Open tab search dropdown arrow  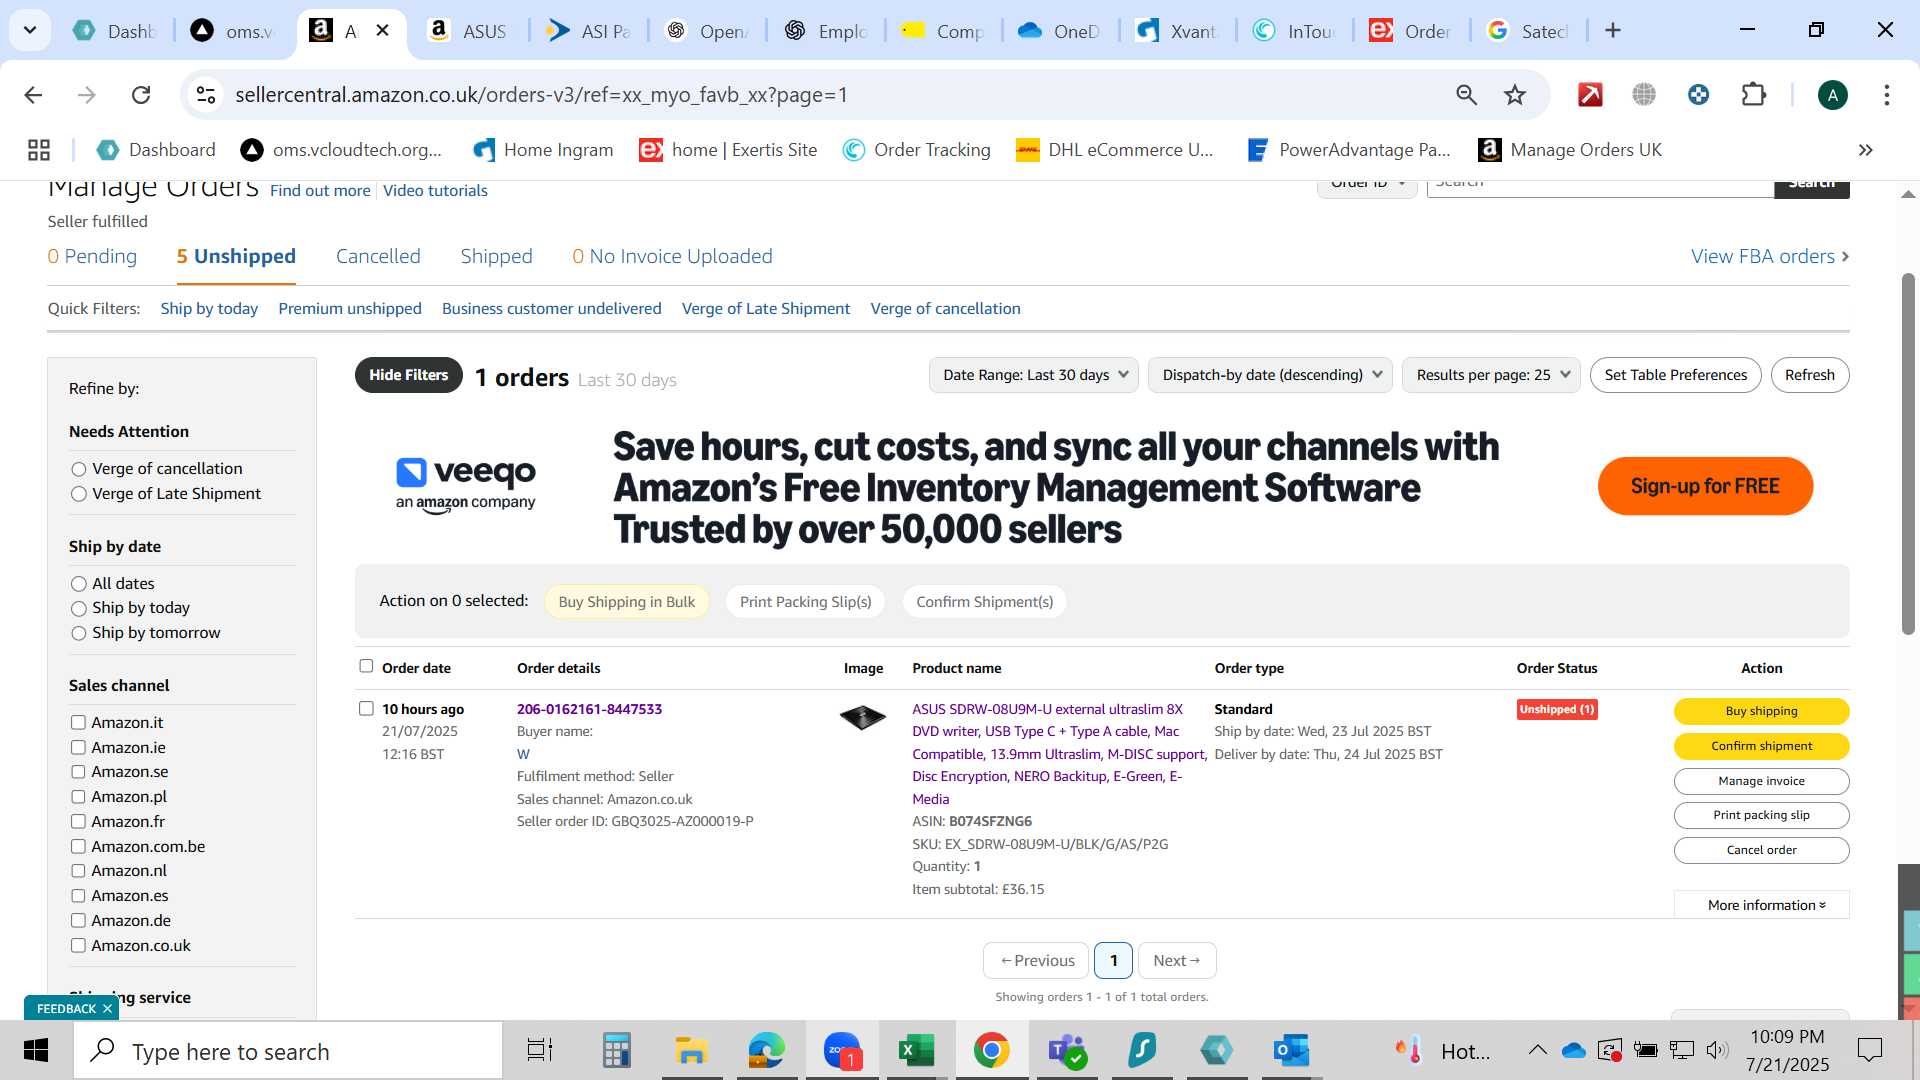(30, 31)
